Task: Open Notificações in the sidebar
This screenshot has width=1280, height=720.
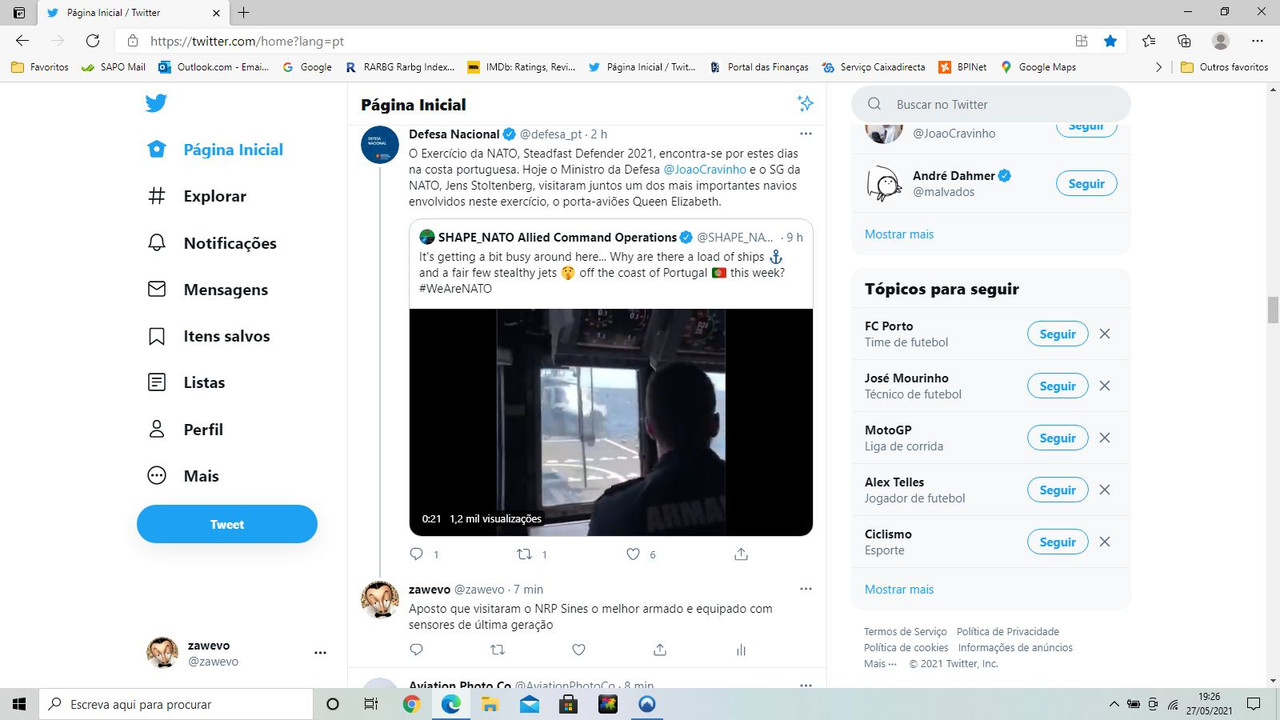Action: point(212,243)
